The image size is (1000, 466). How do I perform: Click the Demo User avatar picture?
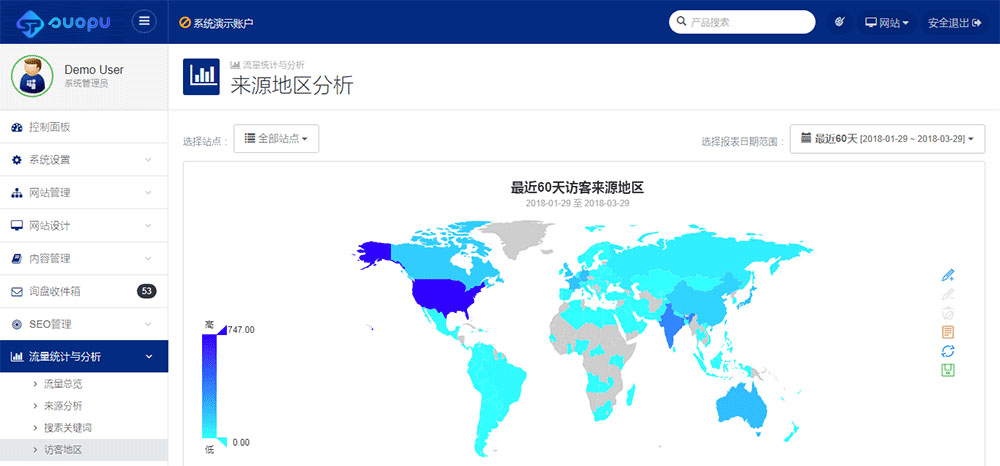(32, 75)
